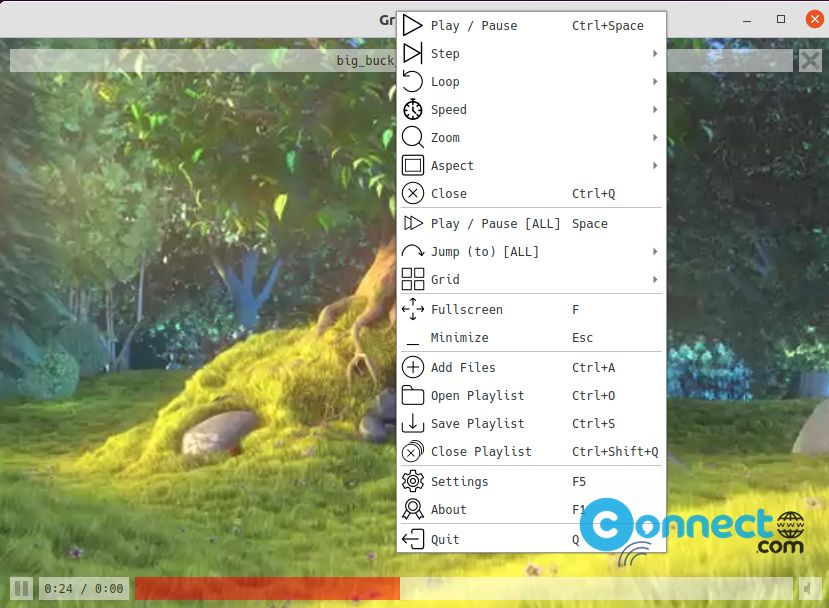Pause the video with the bottom-left button
The image size is (829, 608).
click(x=21, y=588)
